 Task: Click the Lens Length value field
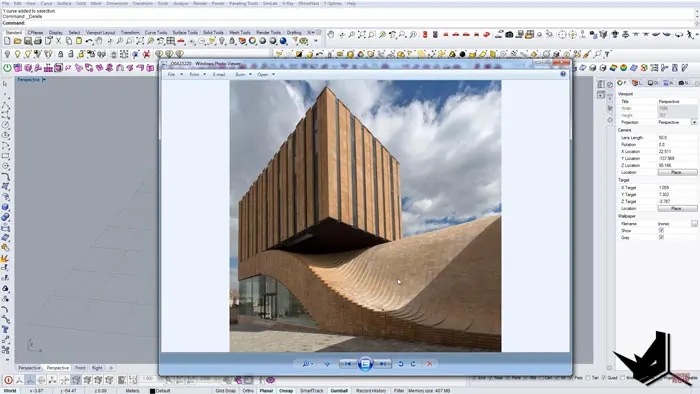click(x=677, y=137)
